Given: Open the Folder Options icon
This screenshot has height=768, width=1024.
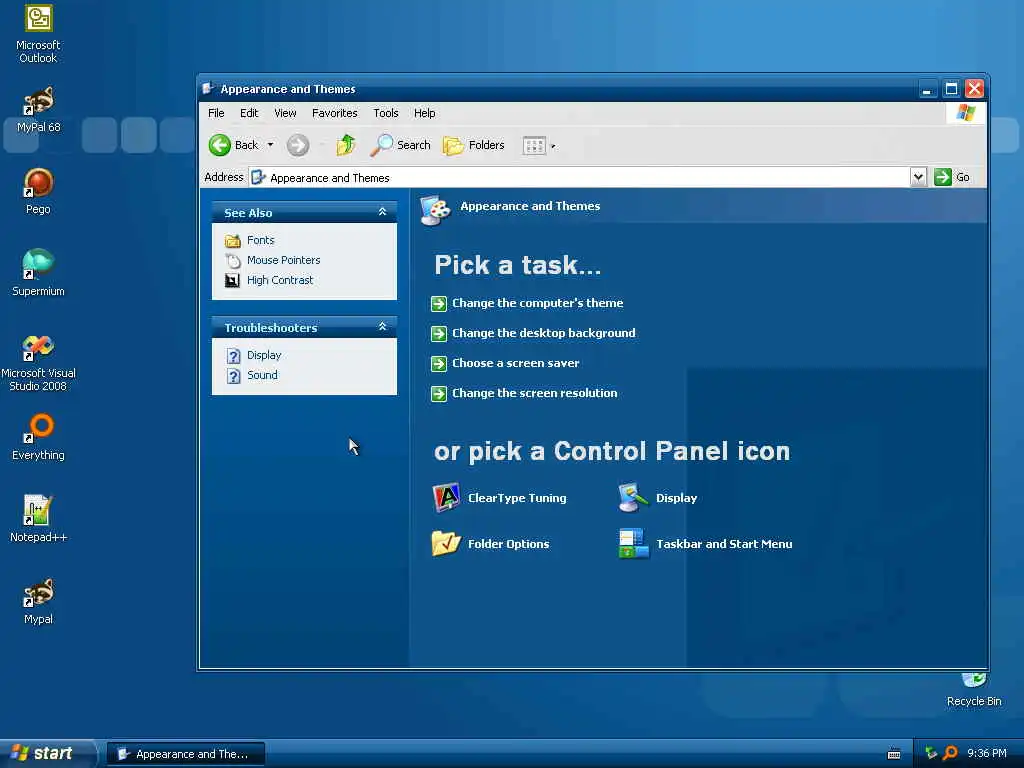Looking at the screenshot, I should (446, 543).
